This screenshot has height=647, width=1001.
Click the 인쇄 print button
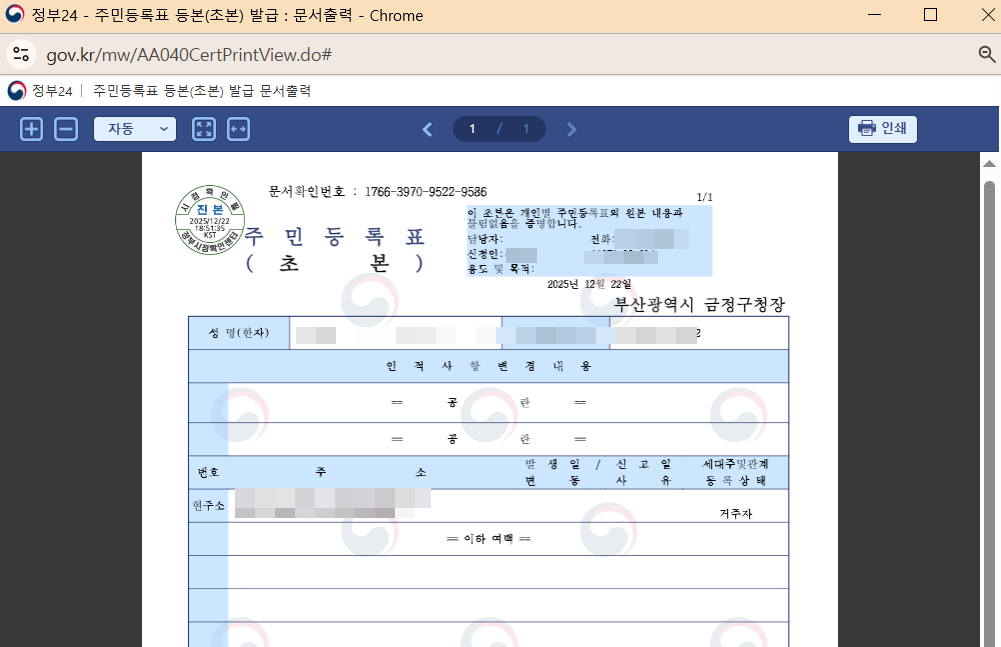[x=883, y=128]
